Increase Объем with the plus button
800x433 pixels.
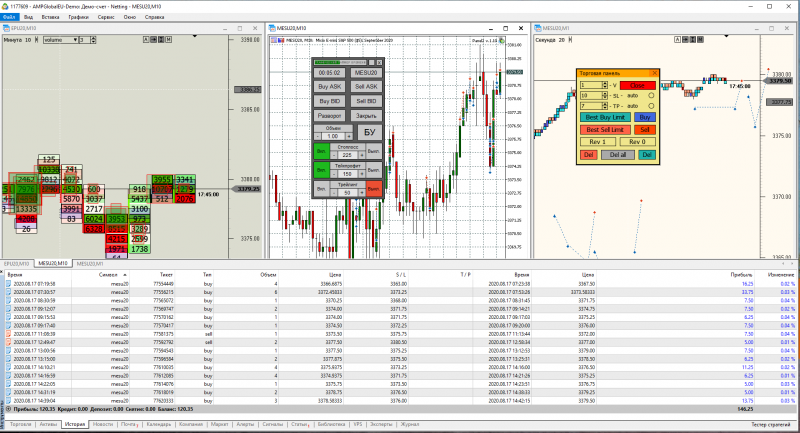(349, 136)
